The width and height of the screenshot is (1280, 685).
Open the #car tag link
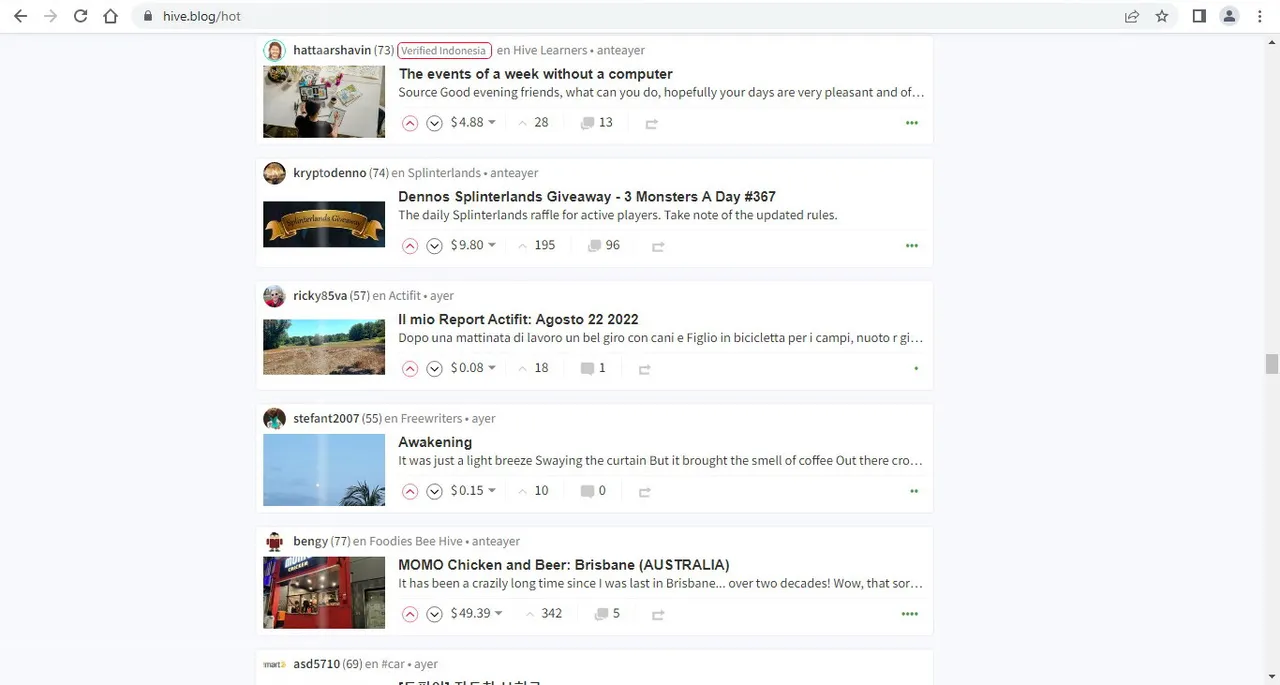(394, 664)
